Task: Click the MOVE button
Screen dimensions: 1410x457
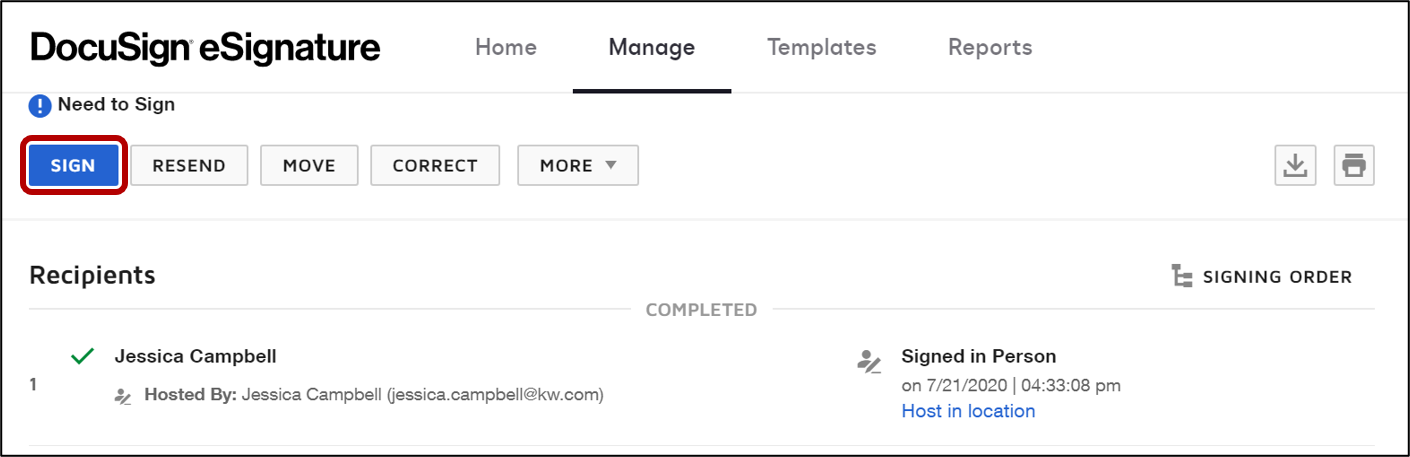Action: (x=309, y=165)
